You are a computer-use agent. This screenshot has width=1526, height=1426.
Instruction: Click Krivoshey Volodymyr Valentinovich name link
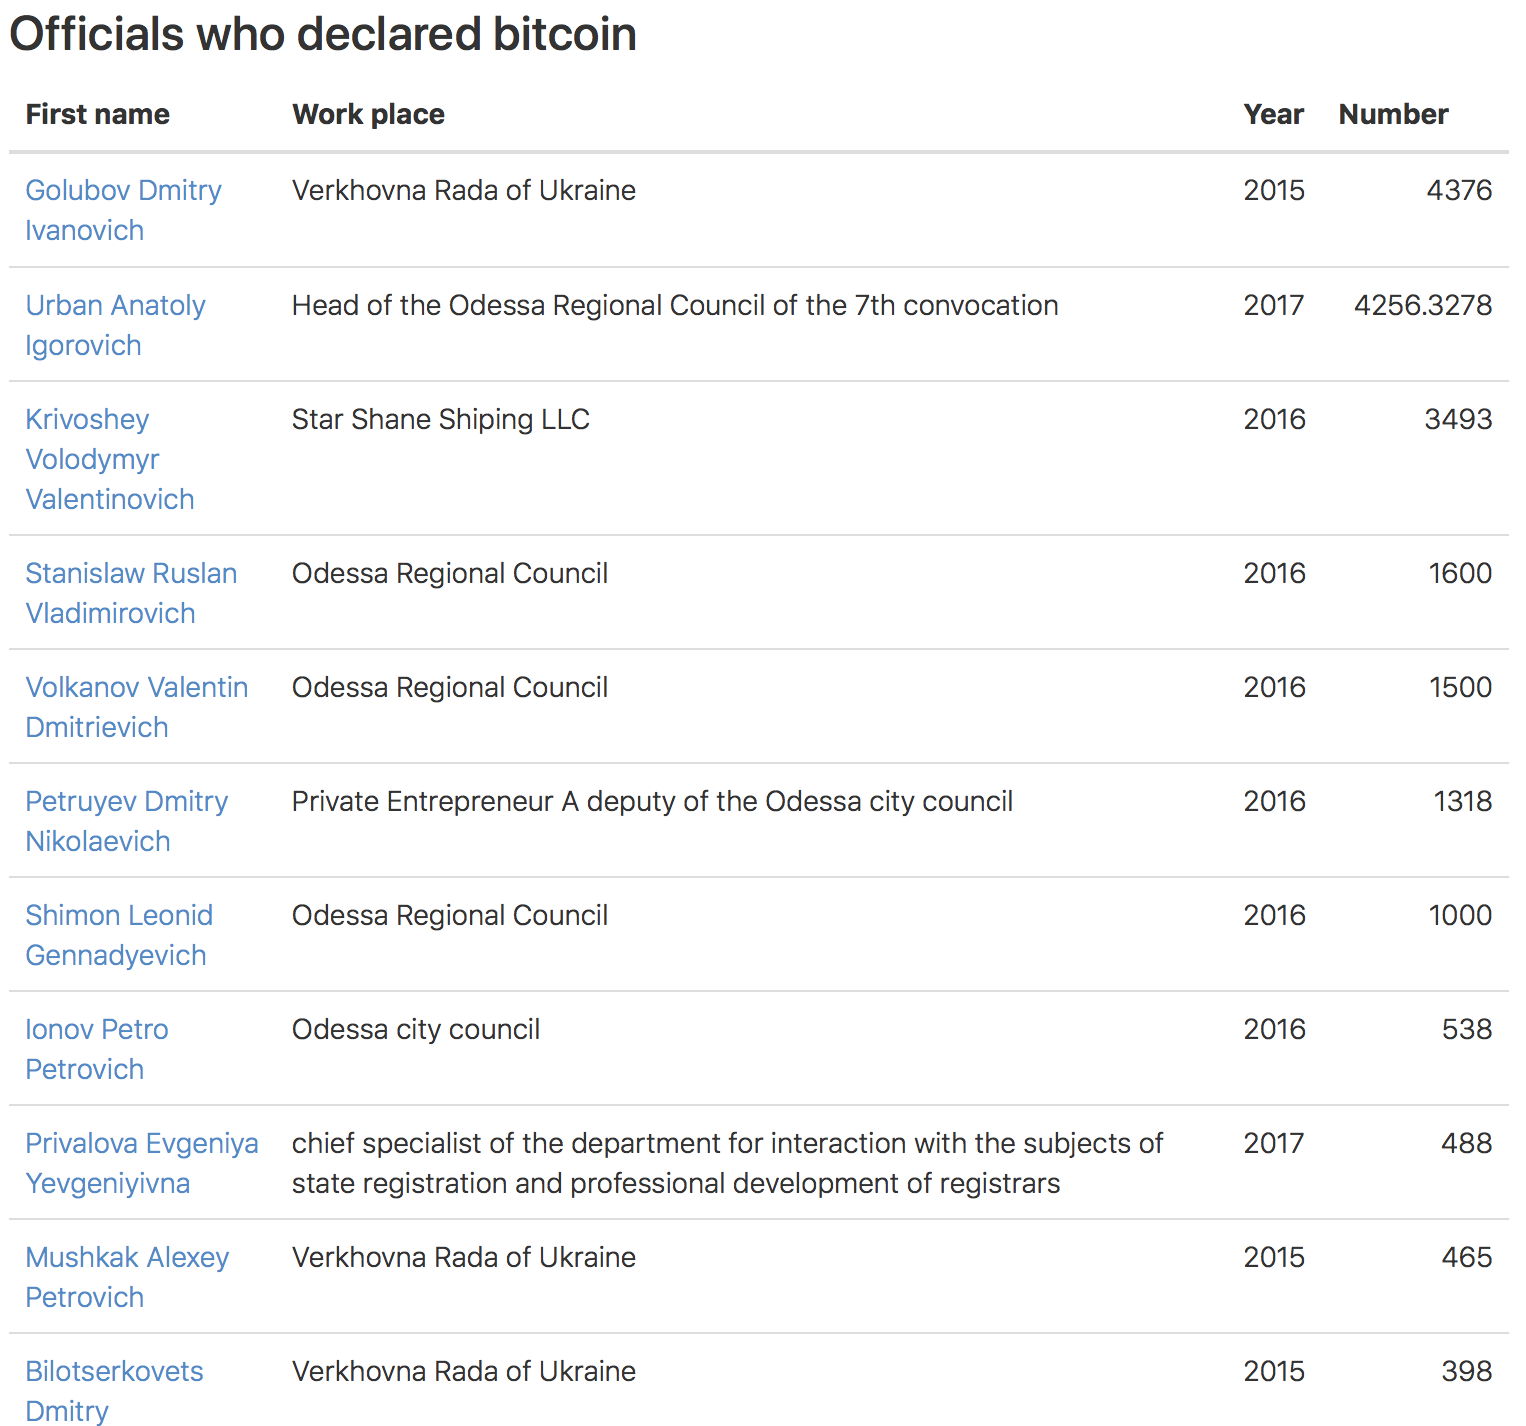tap(110, 459)
